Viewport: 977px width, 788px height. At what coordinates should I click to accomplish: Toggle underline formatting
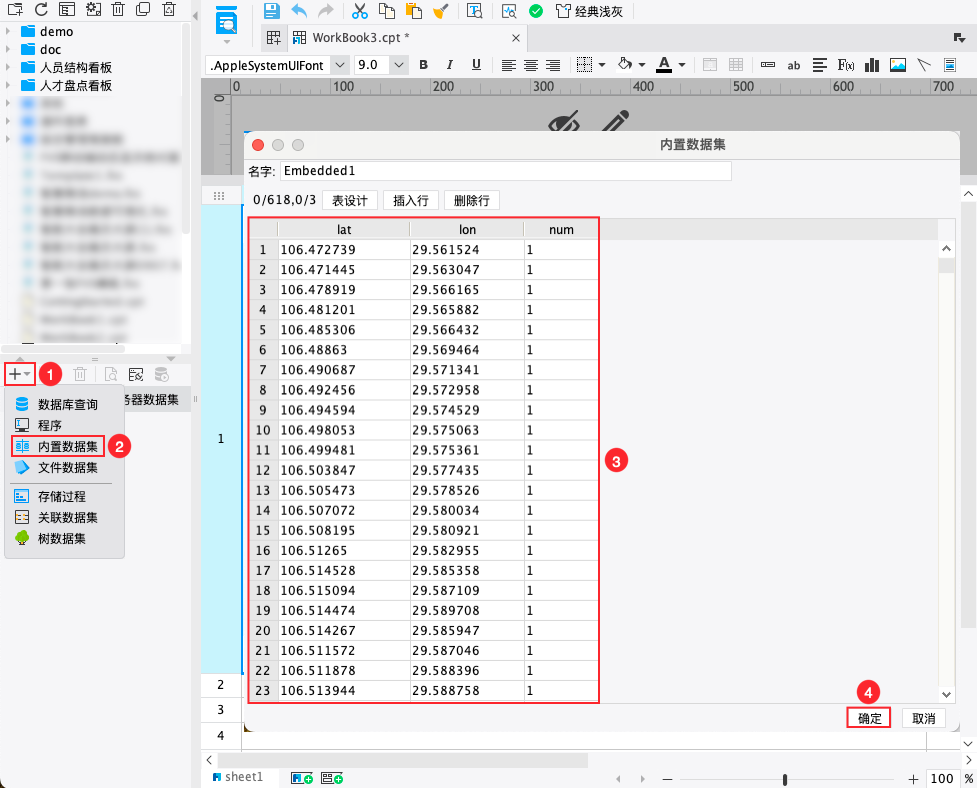[x=476, y=65]
